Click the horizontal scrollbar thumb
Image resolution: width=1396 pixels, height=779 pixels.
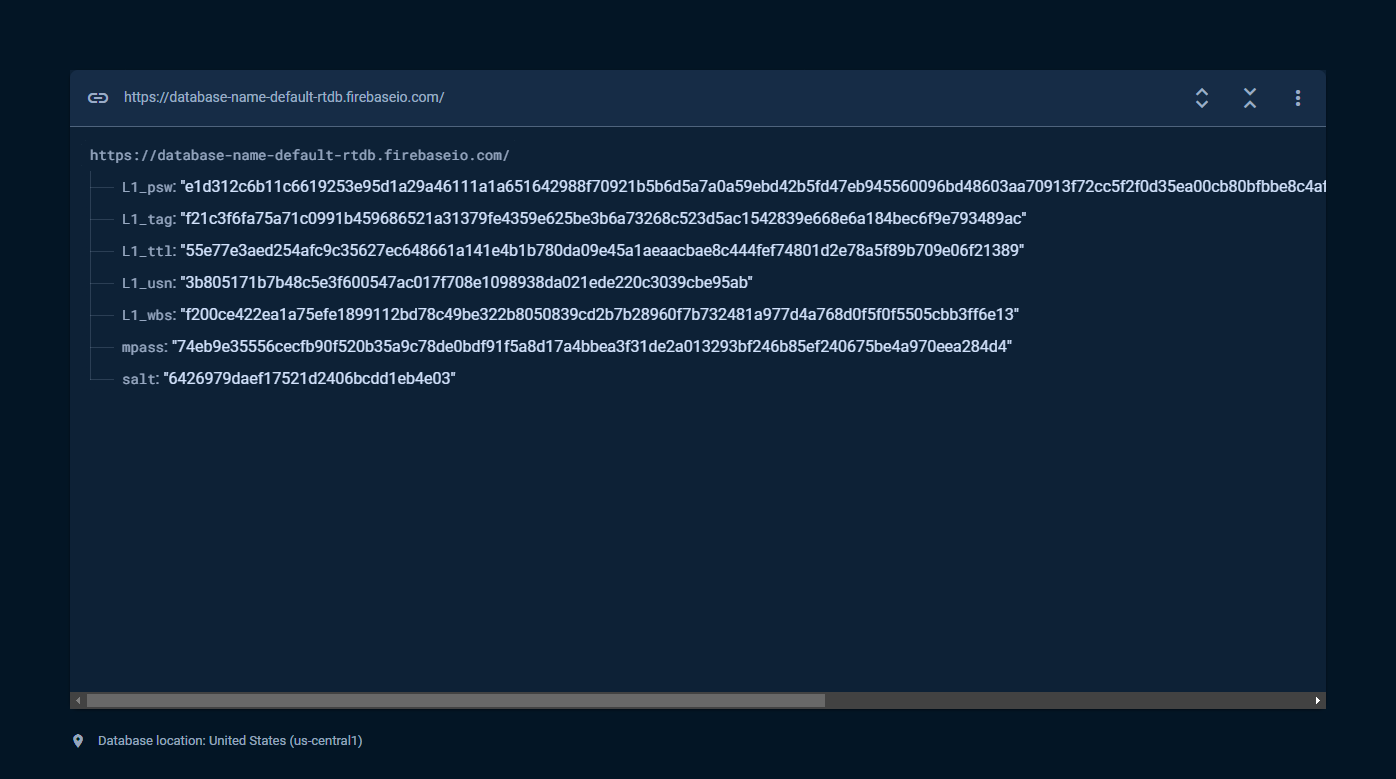(x=456, y=701)
